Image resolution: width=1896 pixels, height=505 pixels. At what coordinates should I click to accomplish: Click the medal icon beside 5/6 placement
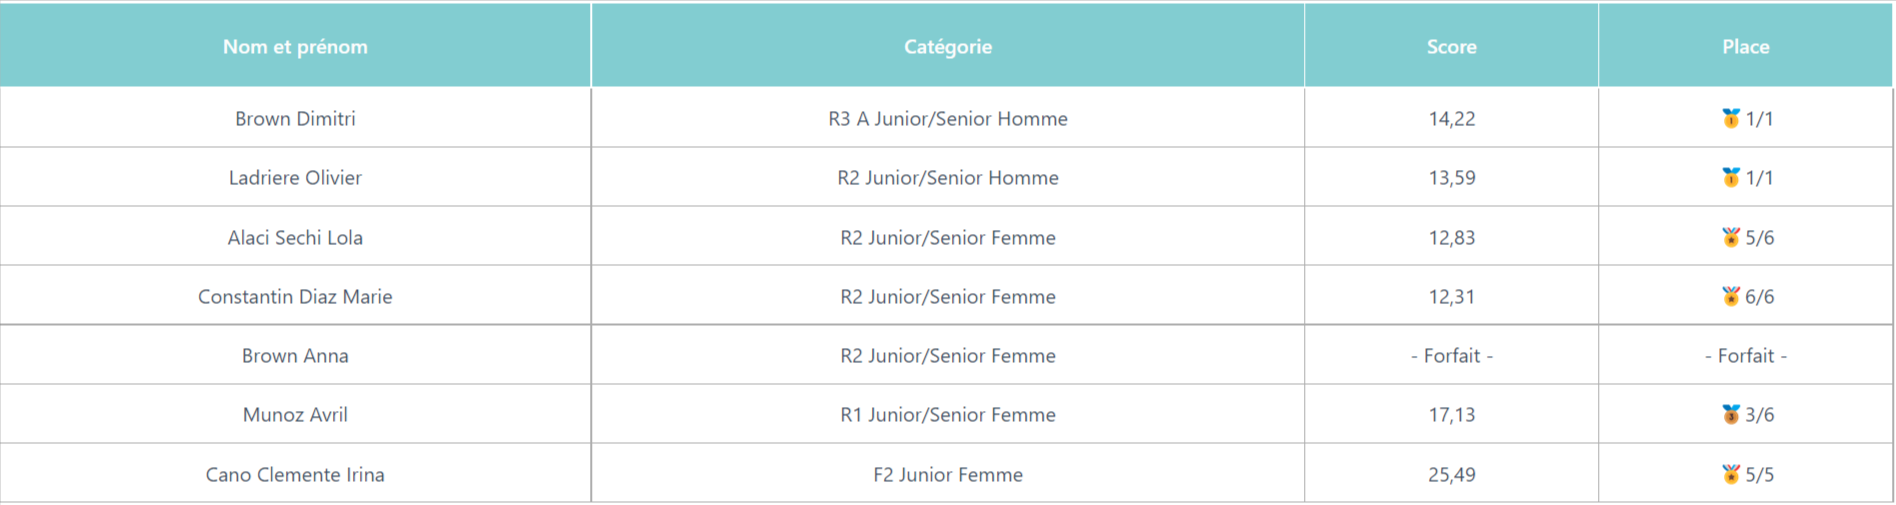coord(1730,237)
